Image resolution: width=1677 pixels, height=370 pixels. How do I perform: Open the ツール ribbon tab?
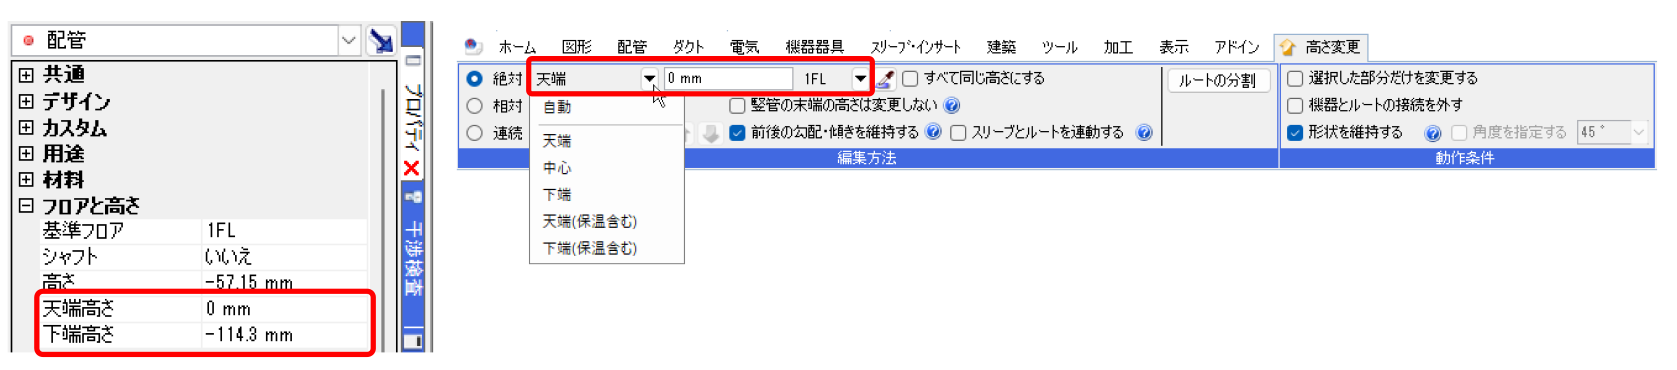pyautogui.click(x=1059, y=47)
